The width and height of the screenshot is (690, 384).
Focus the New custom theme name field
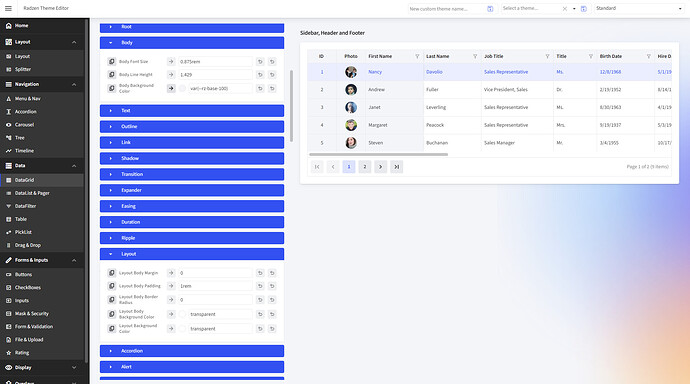(447, 9)
